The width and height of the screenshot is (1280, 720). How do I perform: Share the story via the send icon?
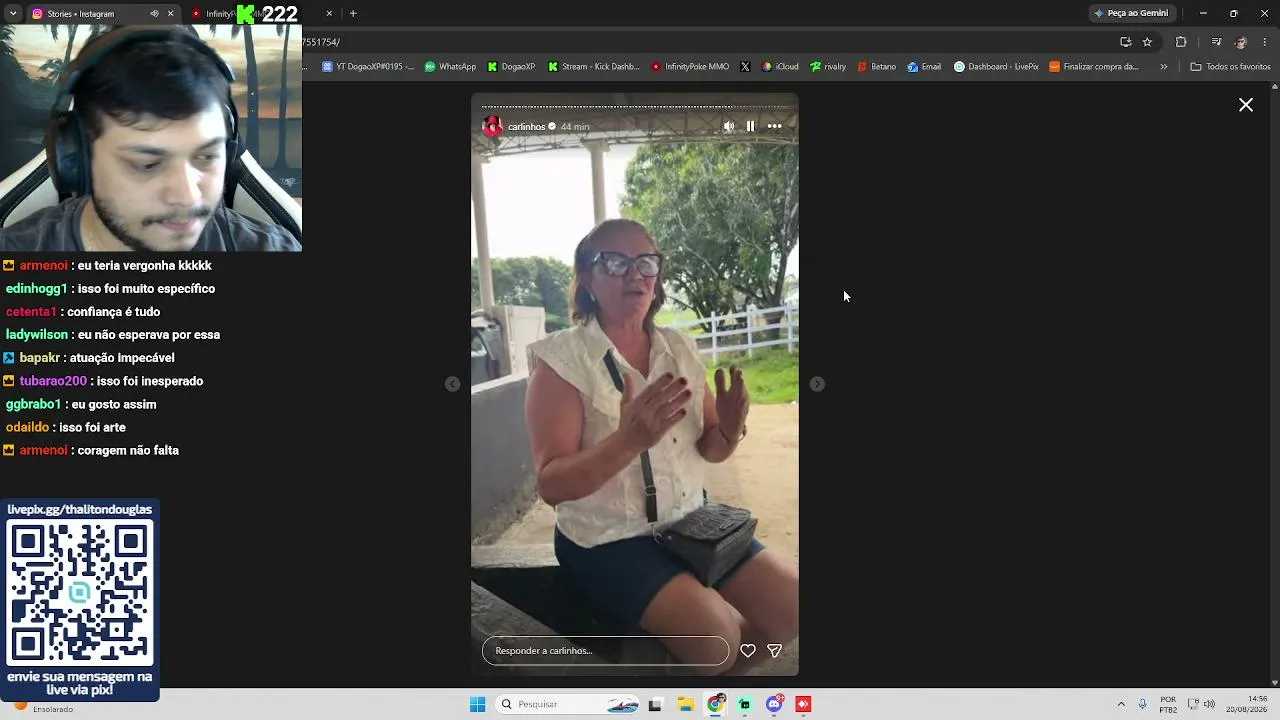[x=774, y=651]
